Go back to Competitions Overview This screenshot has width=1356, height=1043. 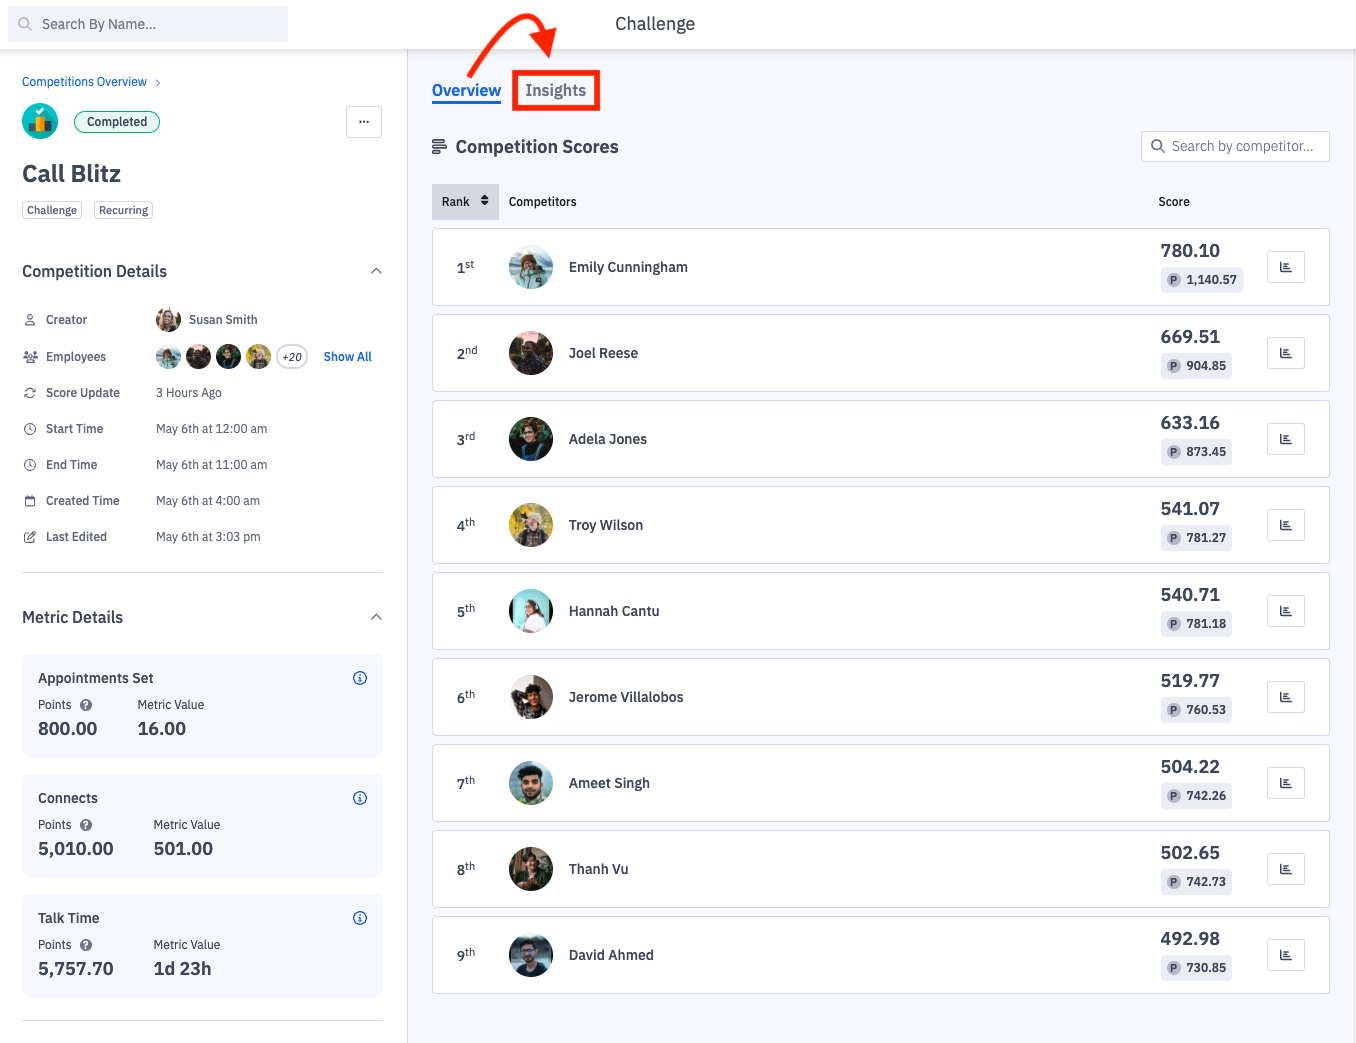tap(84, 82)
